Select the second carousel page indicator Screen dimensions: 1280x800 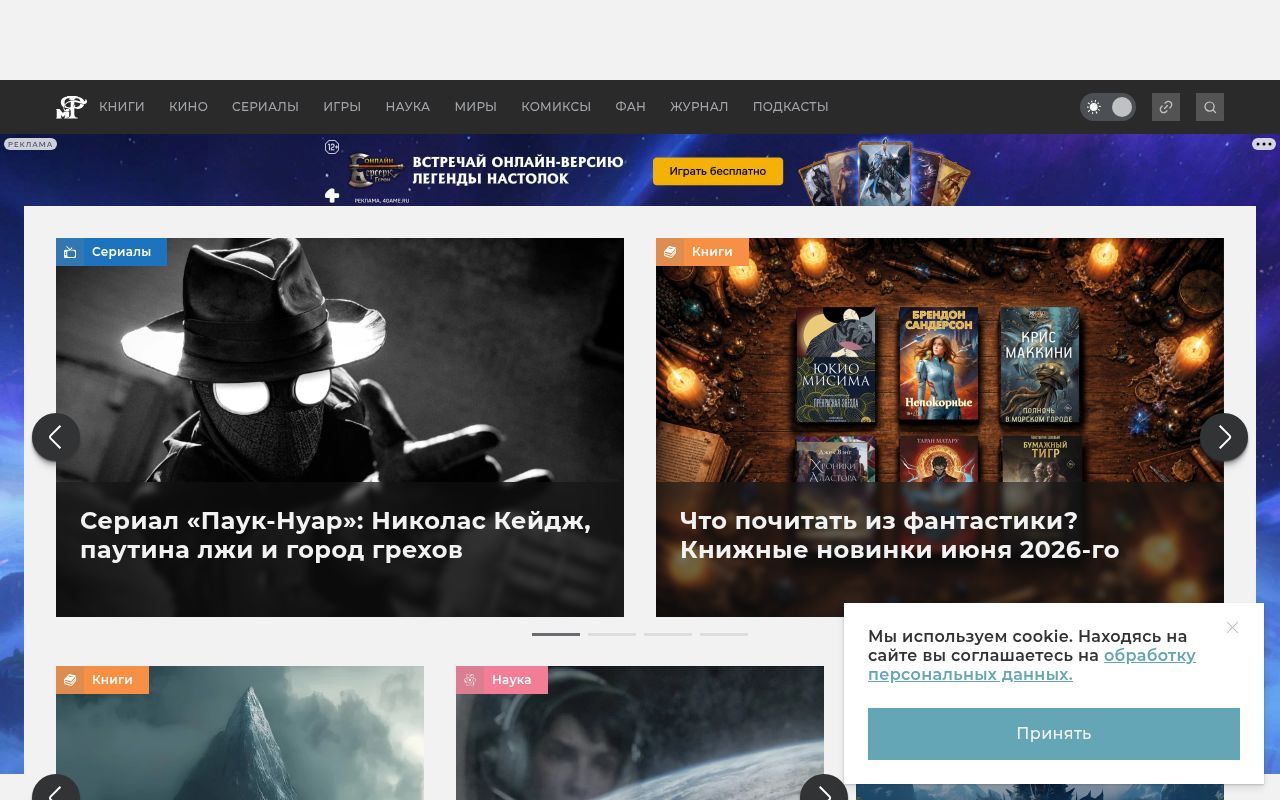coord(612,634)
